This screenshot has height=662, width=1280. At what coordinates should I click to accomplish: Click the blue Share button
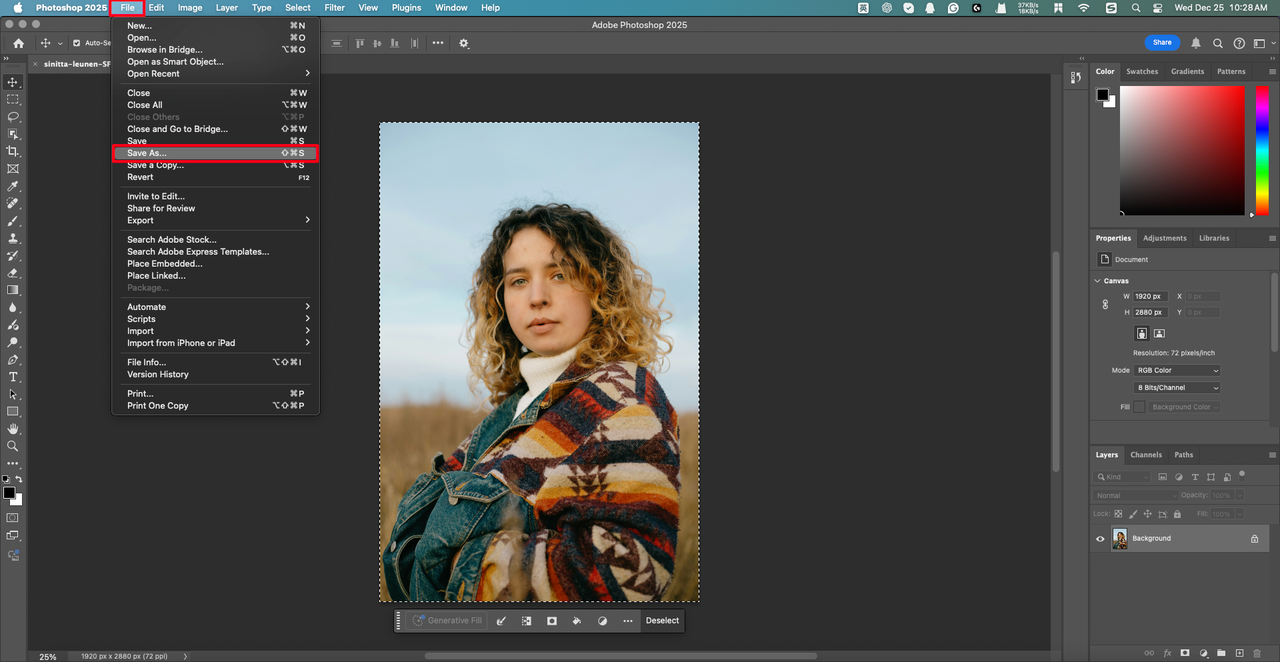(x=1162, y=43)
